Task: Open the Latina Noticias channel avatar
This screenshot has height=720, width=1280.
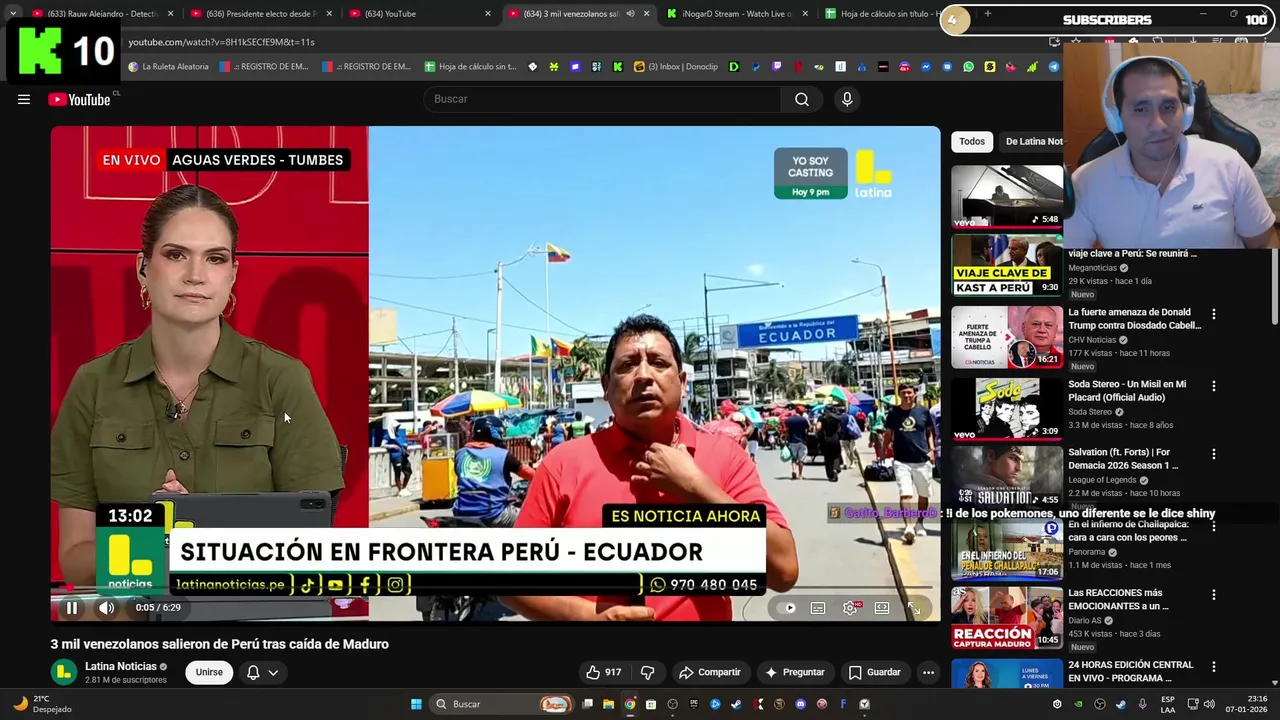Action: [64, 672]
